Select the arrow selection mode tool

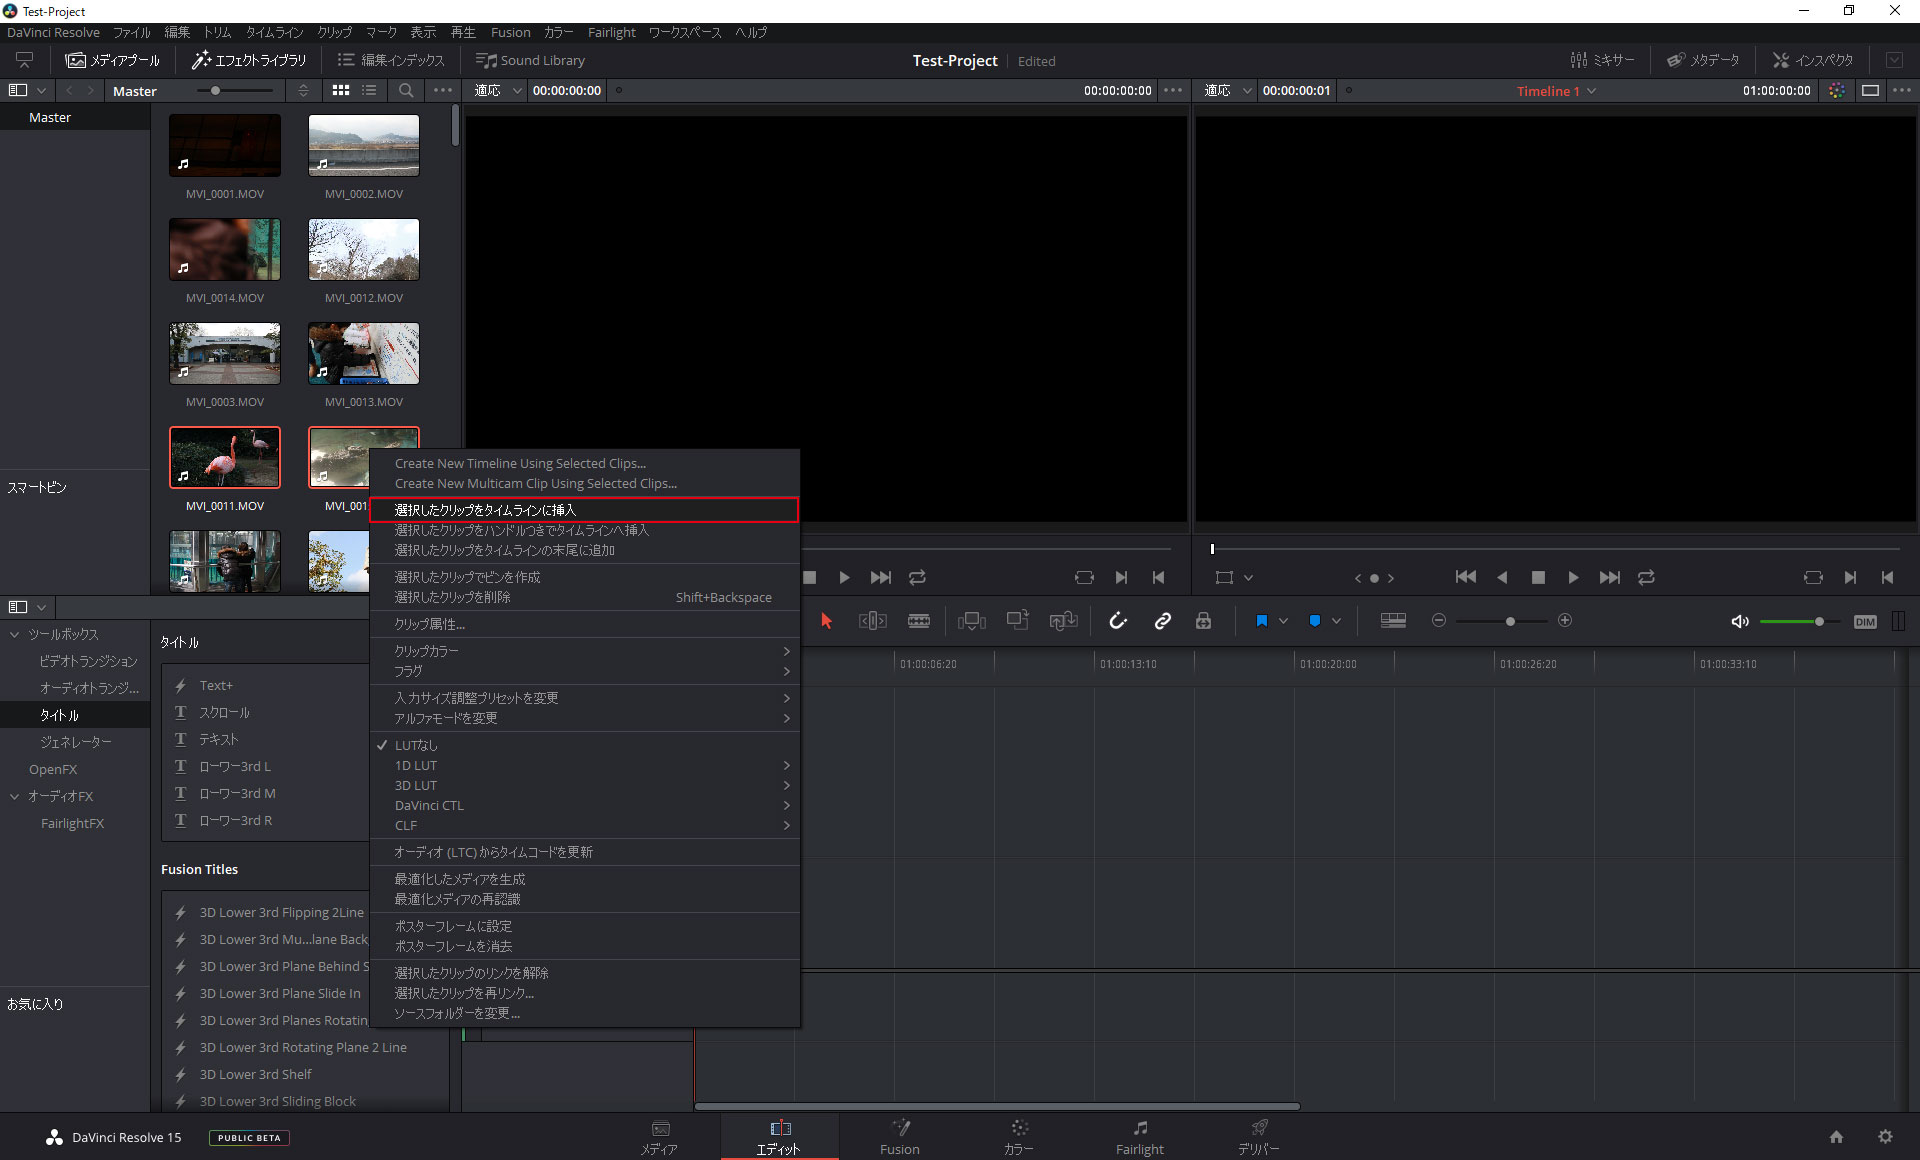(826, 621)
